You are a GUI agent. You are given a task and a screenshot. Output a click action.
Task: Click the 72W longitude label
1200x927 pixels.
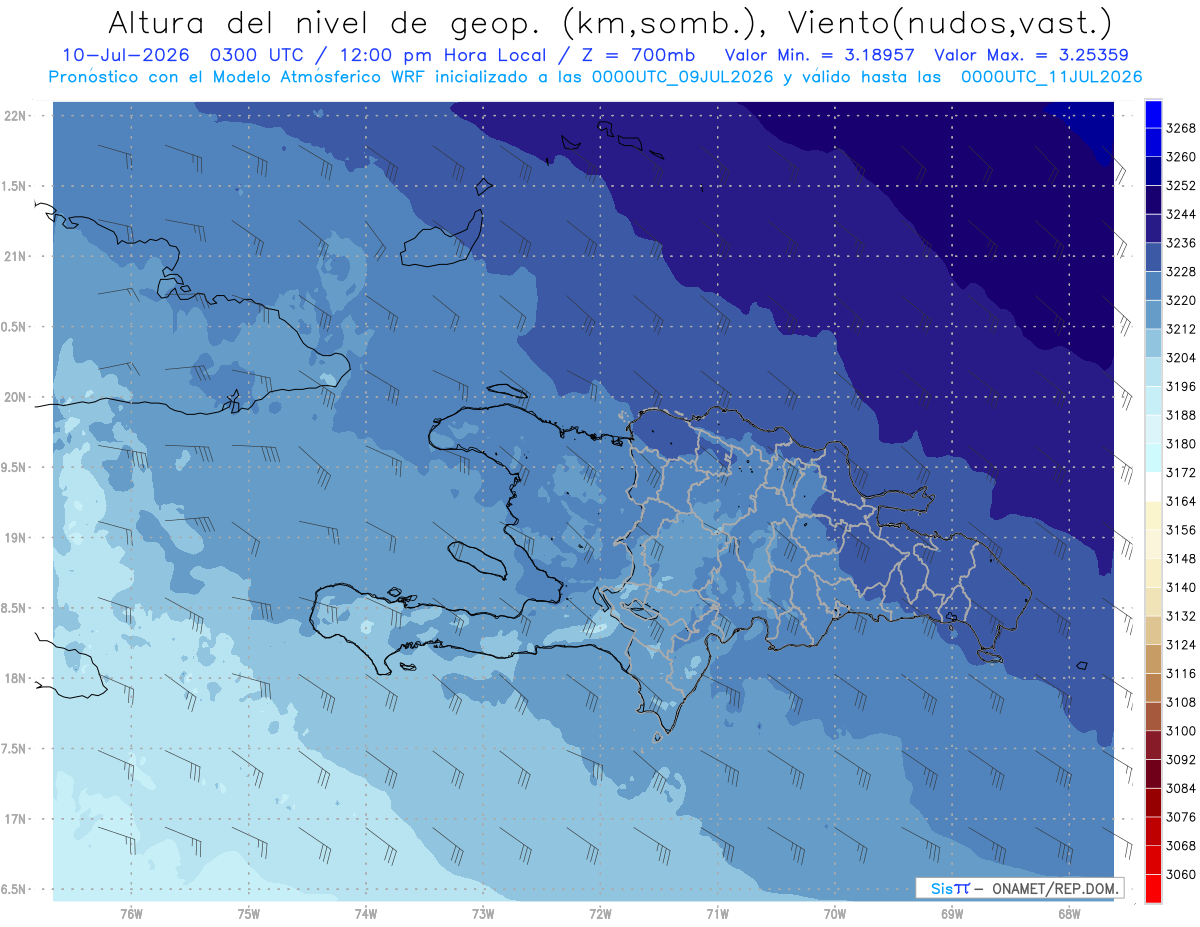point(601,914)
